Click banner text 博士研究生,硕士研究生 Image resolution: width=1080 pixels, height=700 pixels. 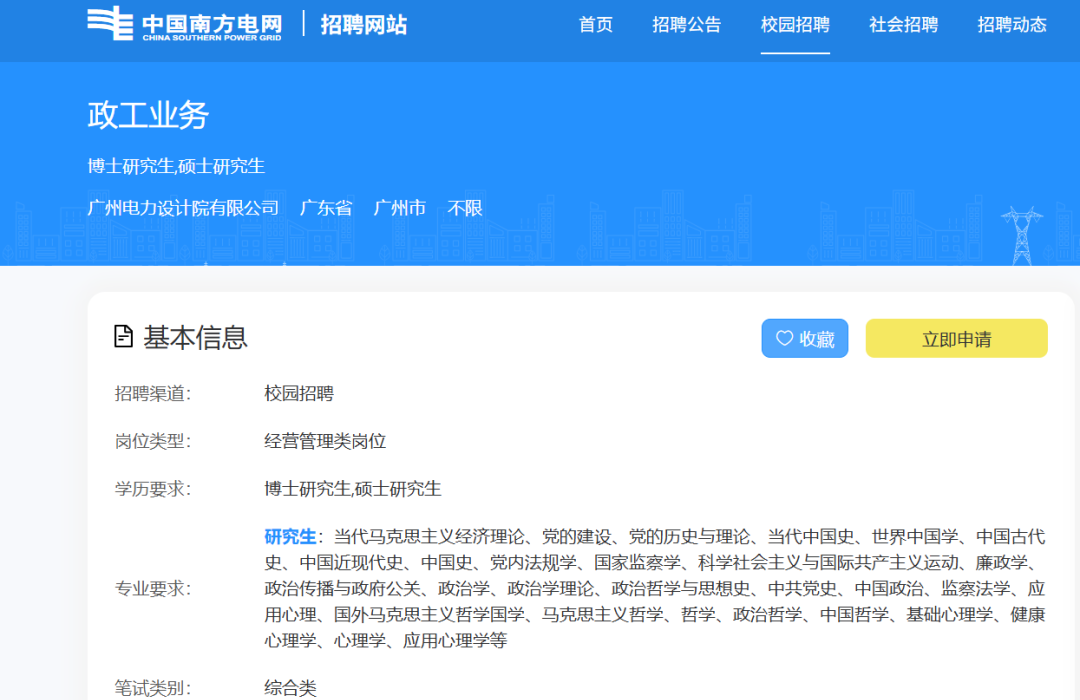pos(176,166)
